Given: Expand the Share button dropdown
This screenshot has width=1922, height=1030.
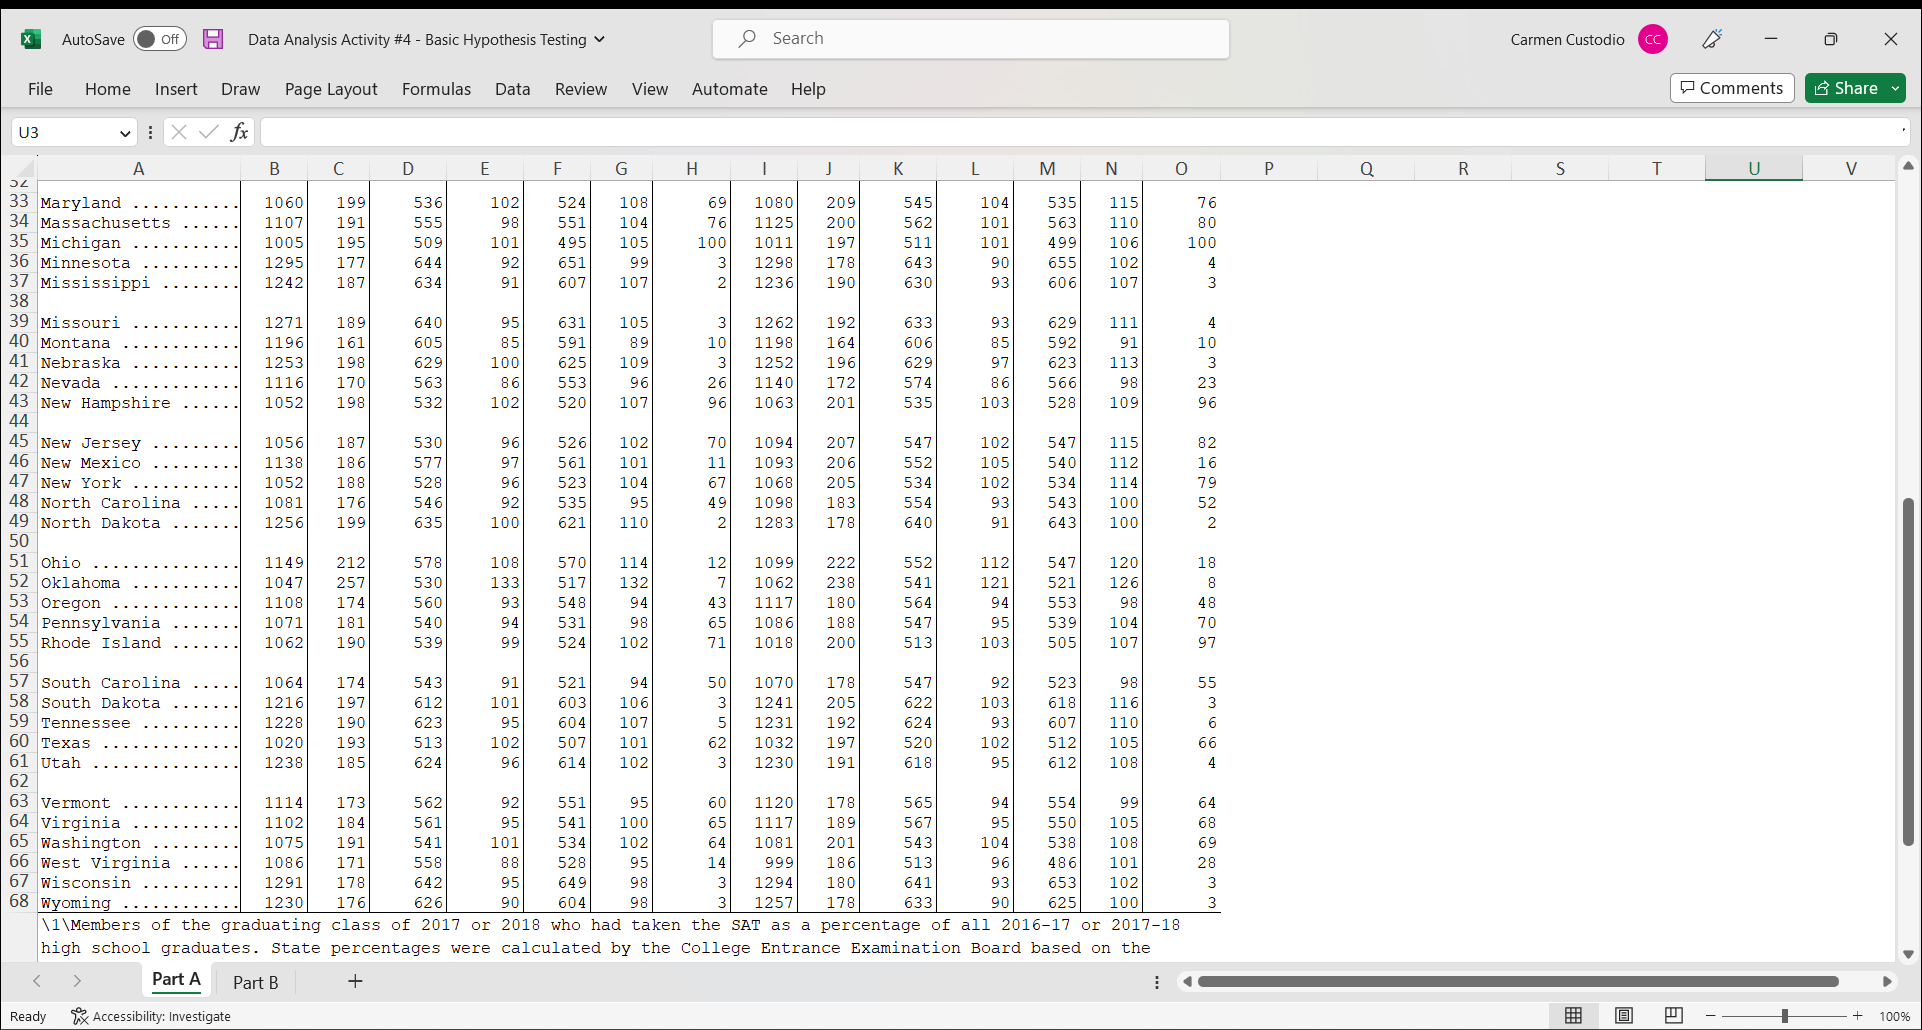Looking at the screenshot, I should tap(1895, 88).
